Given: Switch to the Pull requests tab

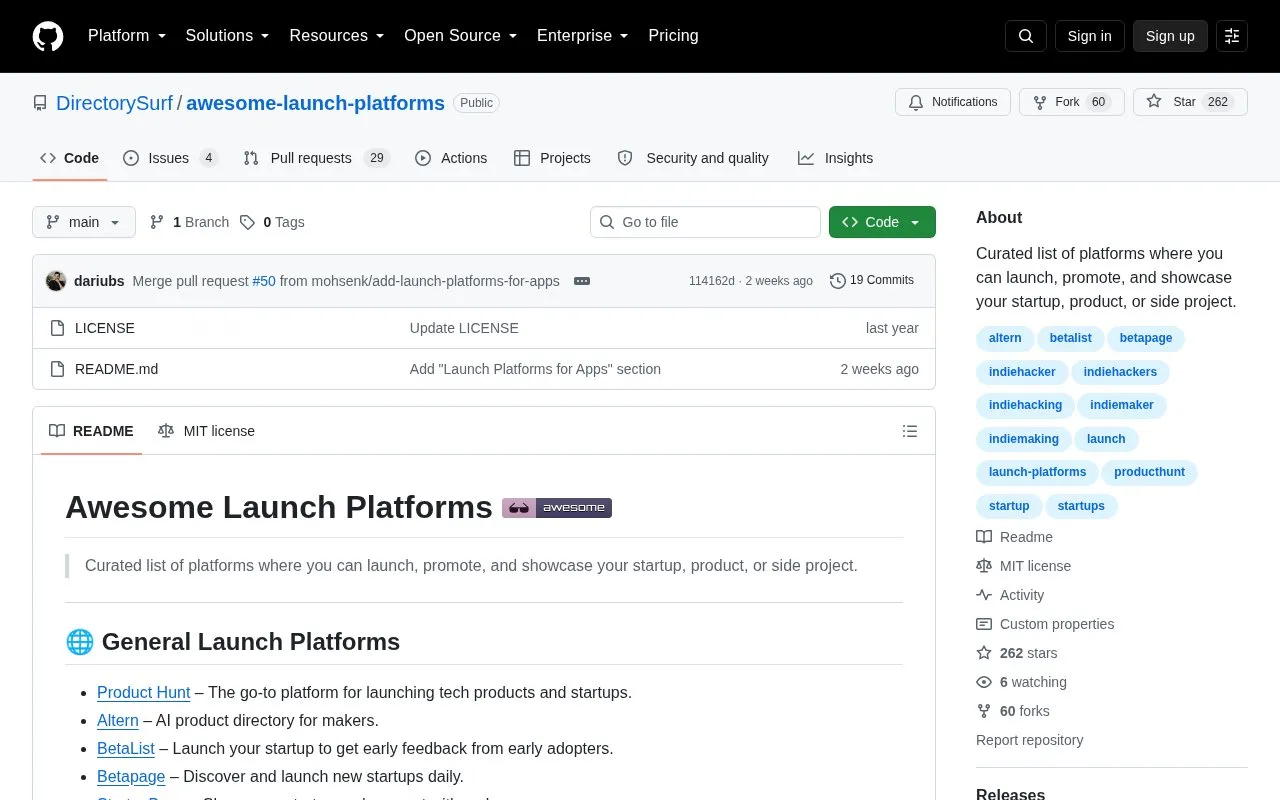Looking at the screenshot, I should pyautogui.click(x=316, y=158).
